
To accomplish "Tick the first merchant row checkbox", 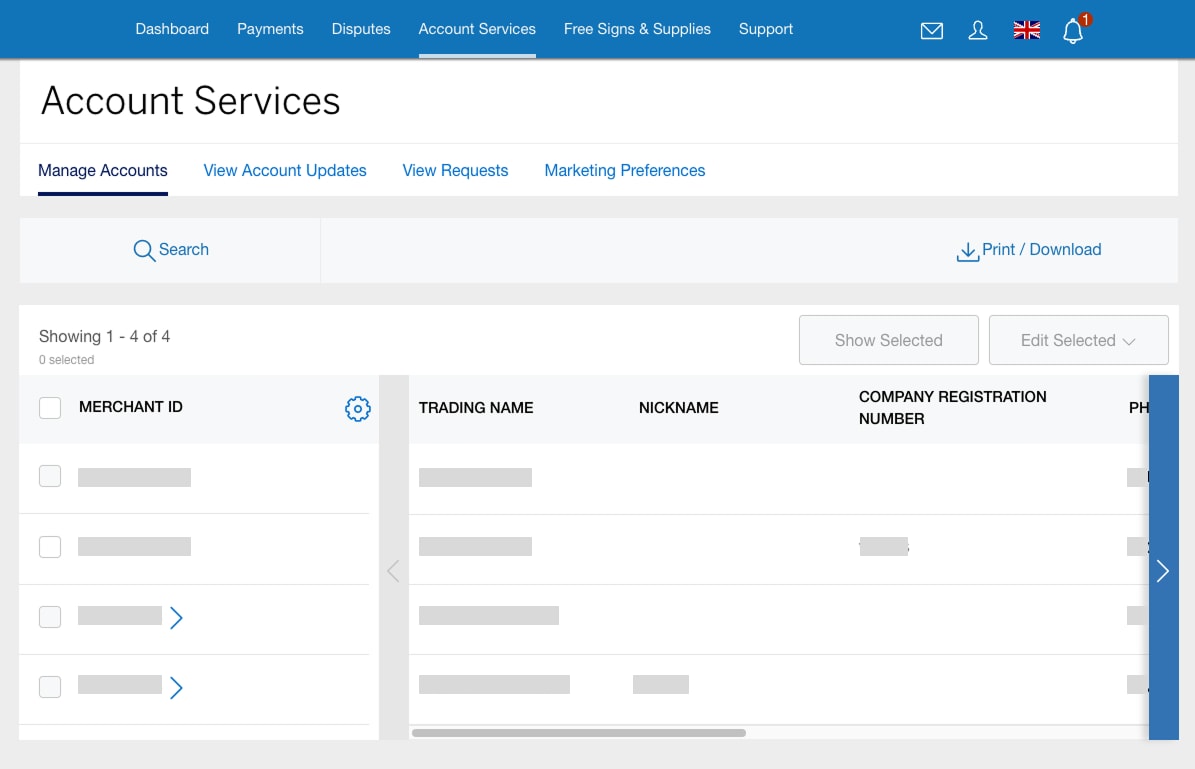I will point(50,476).
